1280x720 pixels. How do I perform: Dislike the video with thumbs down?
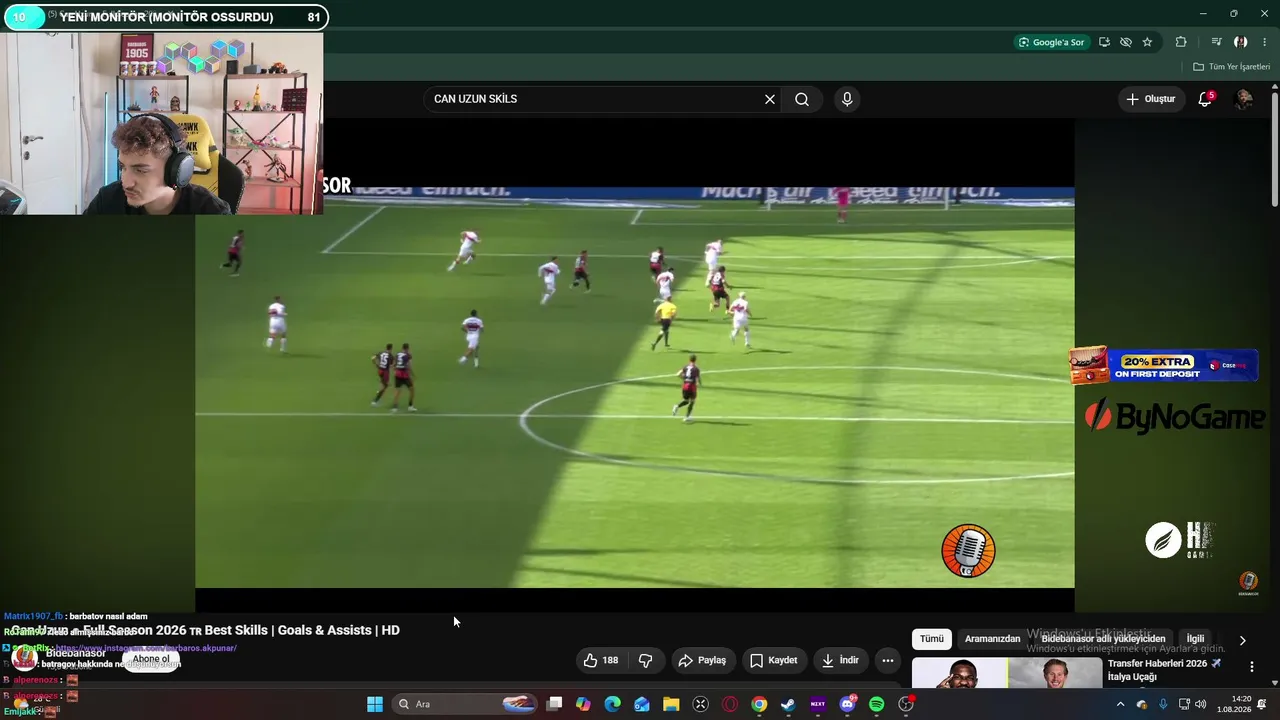[646, 660]
